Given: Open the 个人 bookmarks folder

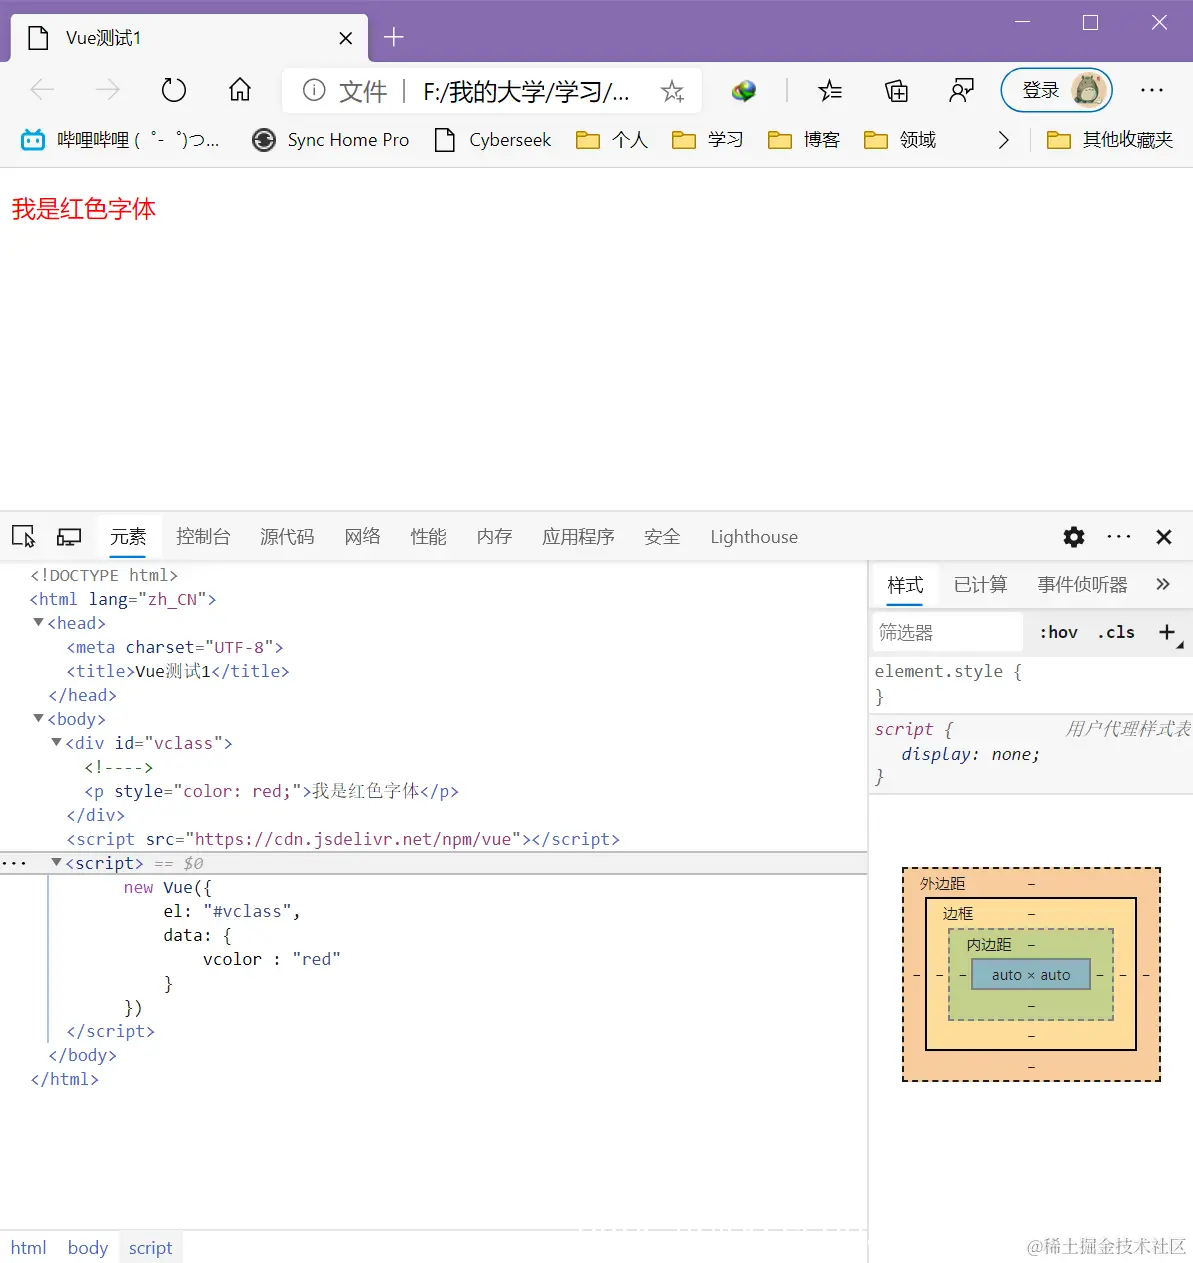Looking at the screenshot, I should (612, 140).
